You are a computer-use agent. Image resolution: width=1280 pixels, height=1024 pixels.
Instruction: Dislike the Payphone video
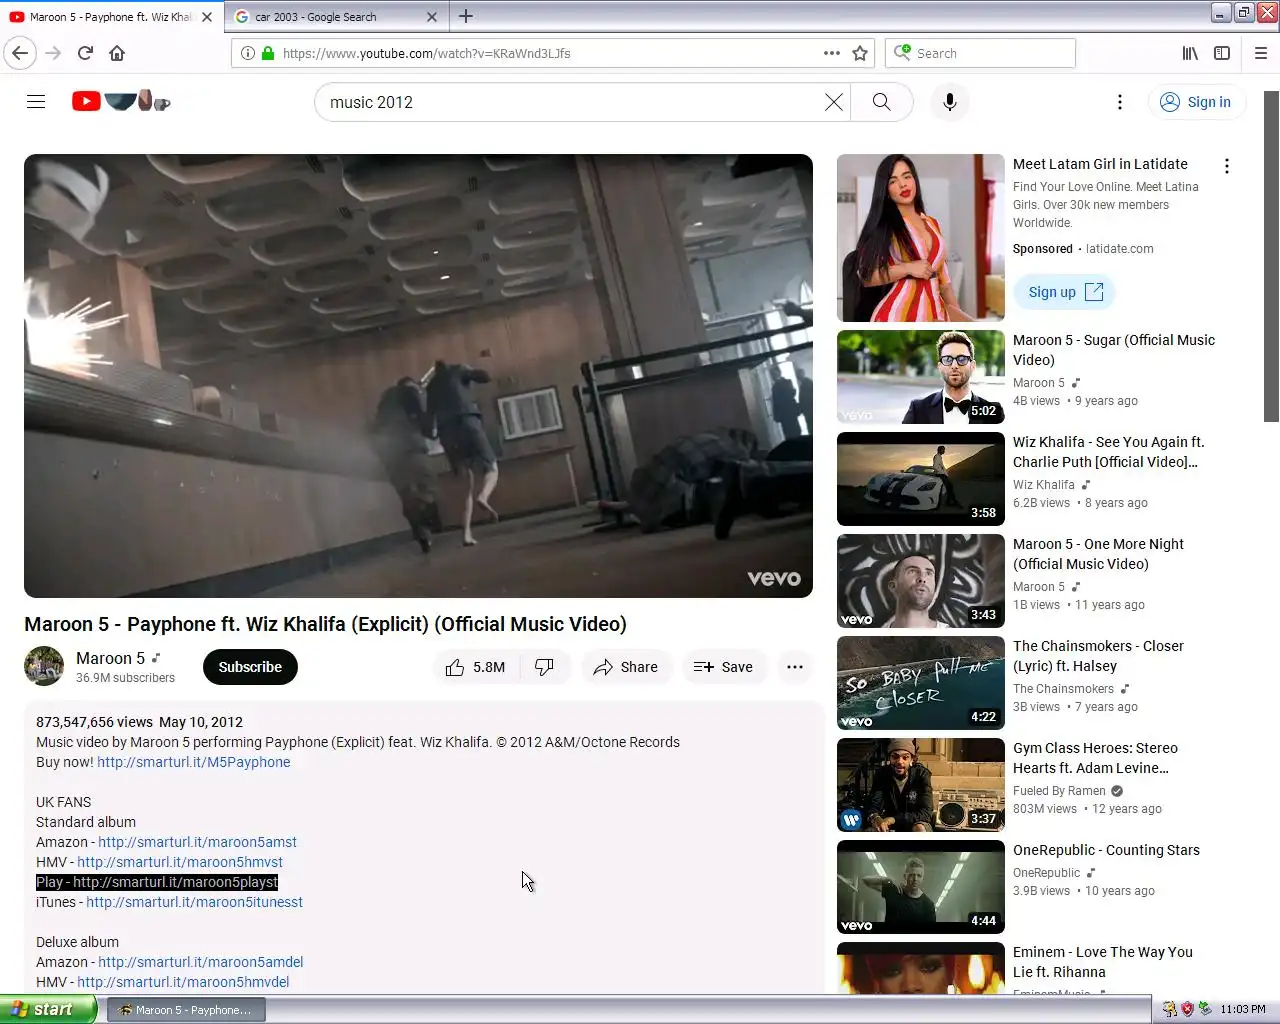coord(545,667)
